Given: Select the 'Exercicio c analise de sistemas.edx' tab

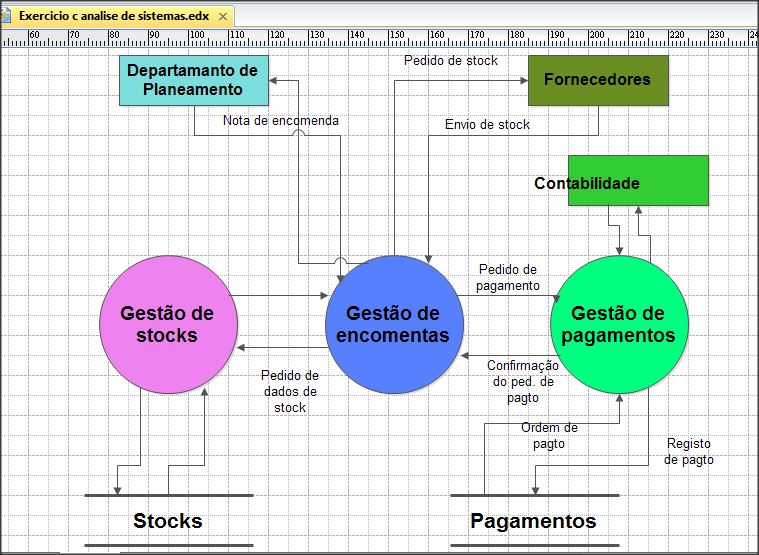Looking at the screenshot, I should [113, 17].
